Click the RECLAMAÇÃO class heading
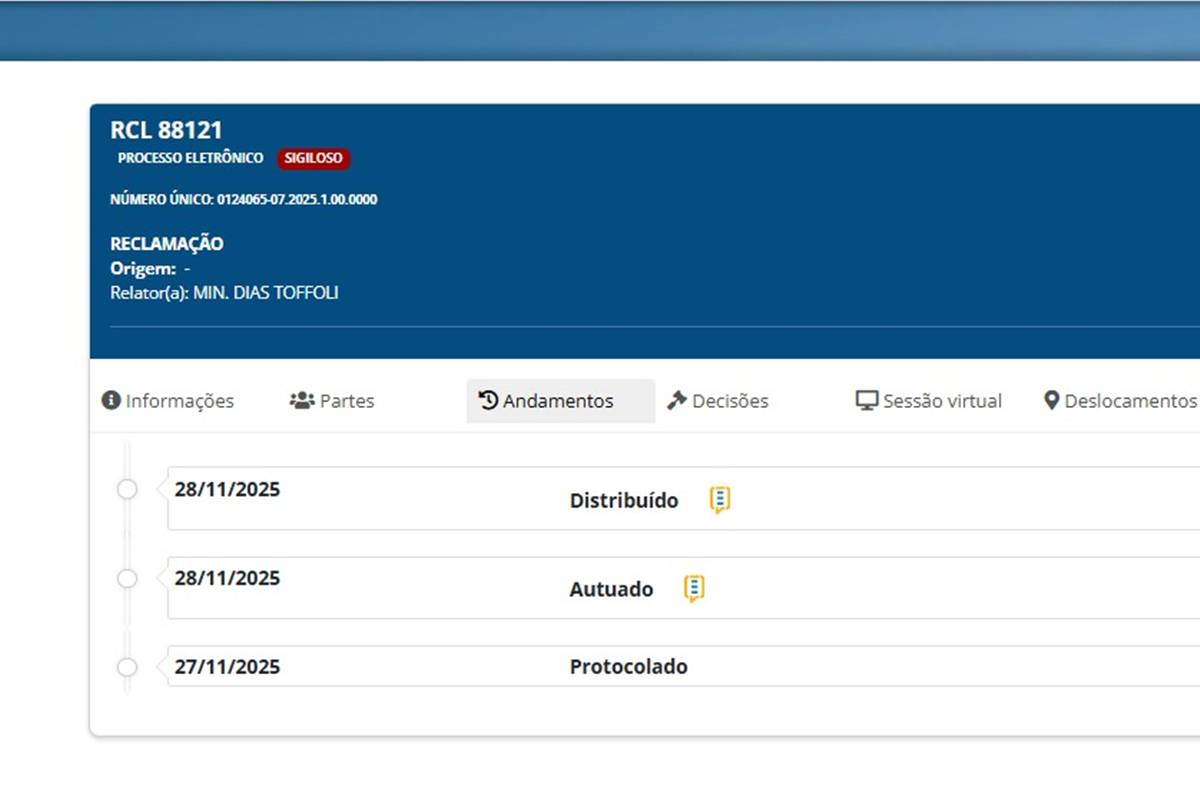The image size is (1200, 800). tap(167, 244)
